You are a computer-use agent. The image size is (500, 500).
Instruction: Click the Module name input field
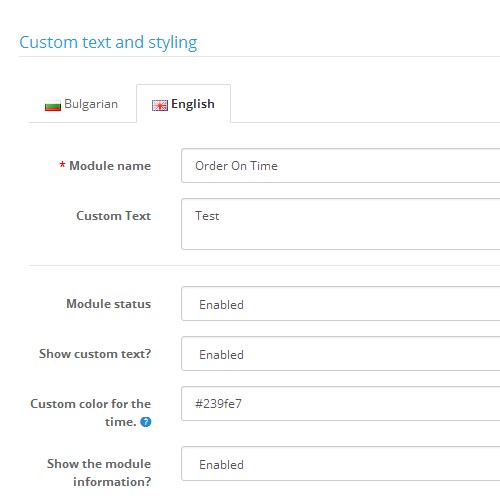pyautogui.click(x=340, y=166)
